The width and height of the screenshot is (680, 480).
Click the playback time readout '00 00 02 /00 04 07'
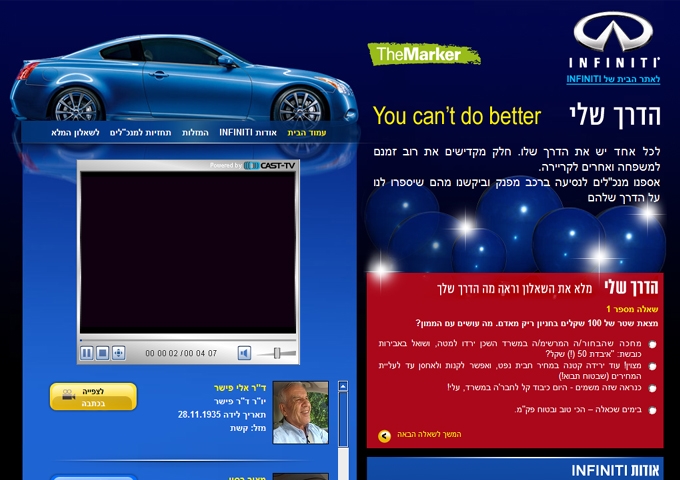tap(181, 353)
